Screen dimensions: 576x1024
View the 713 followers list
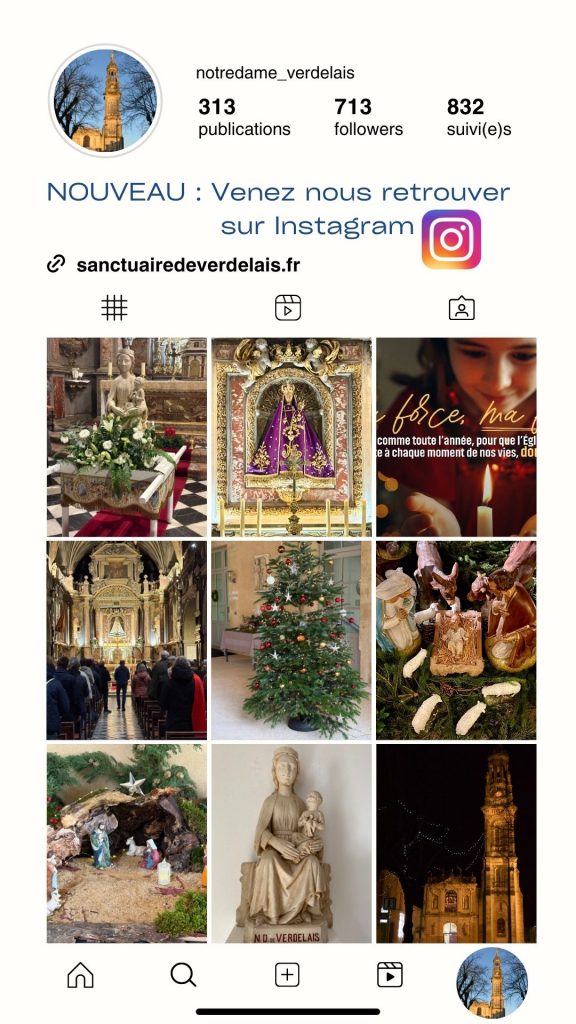point(368,118)
